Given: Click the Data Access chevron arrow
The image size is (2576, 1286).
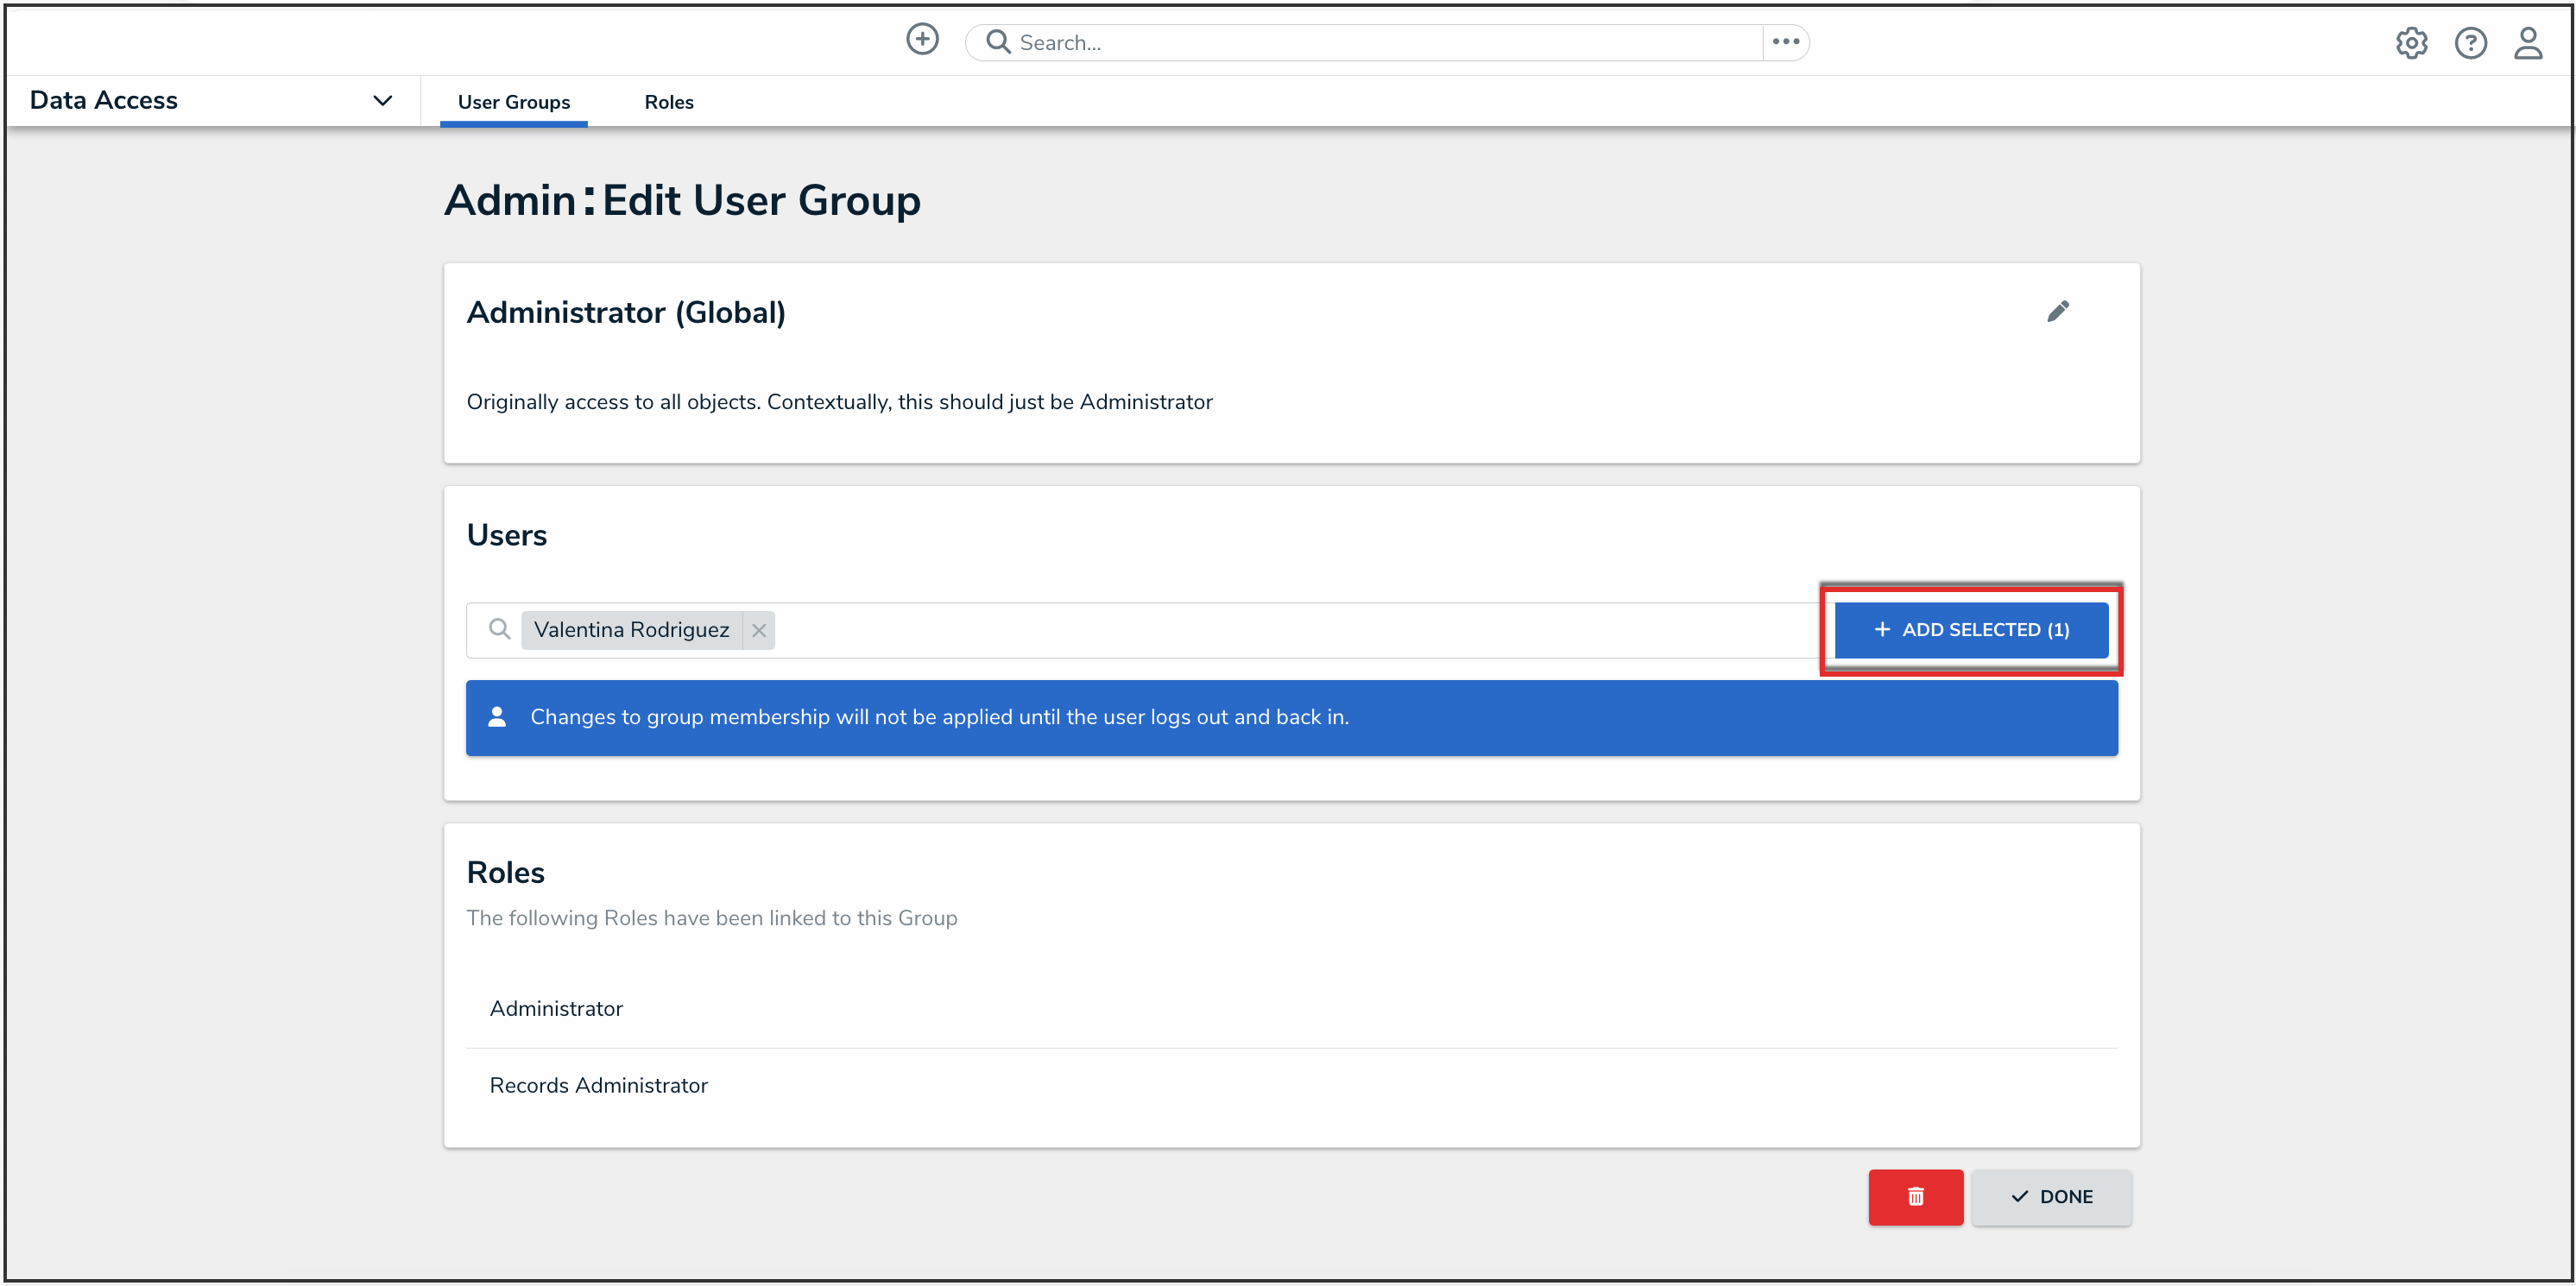Looking at the screenshot, I should coord(382,100).
